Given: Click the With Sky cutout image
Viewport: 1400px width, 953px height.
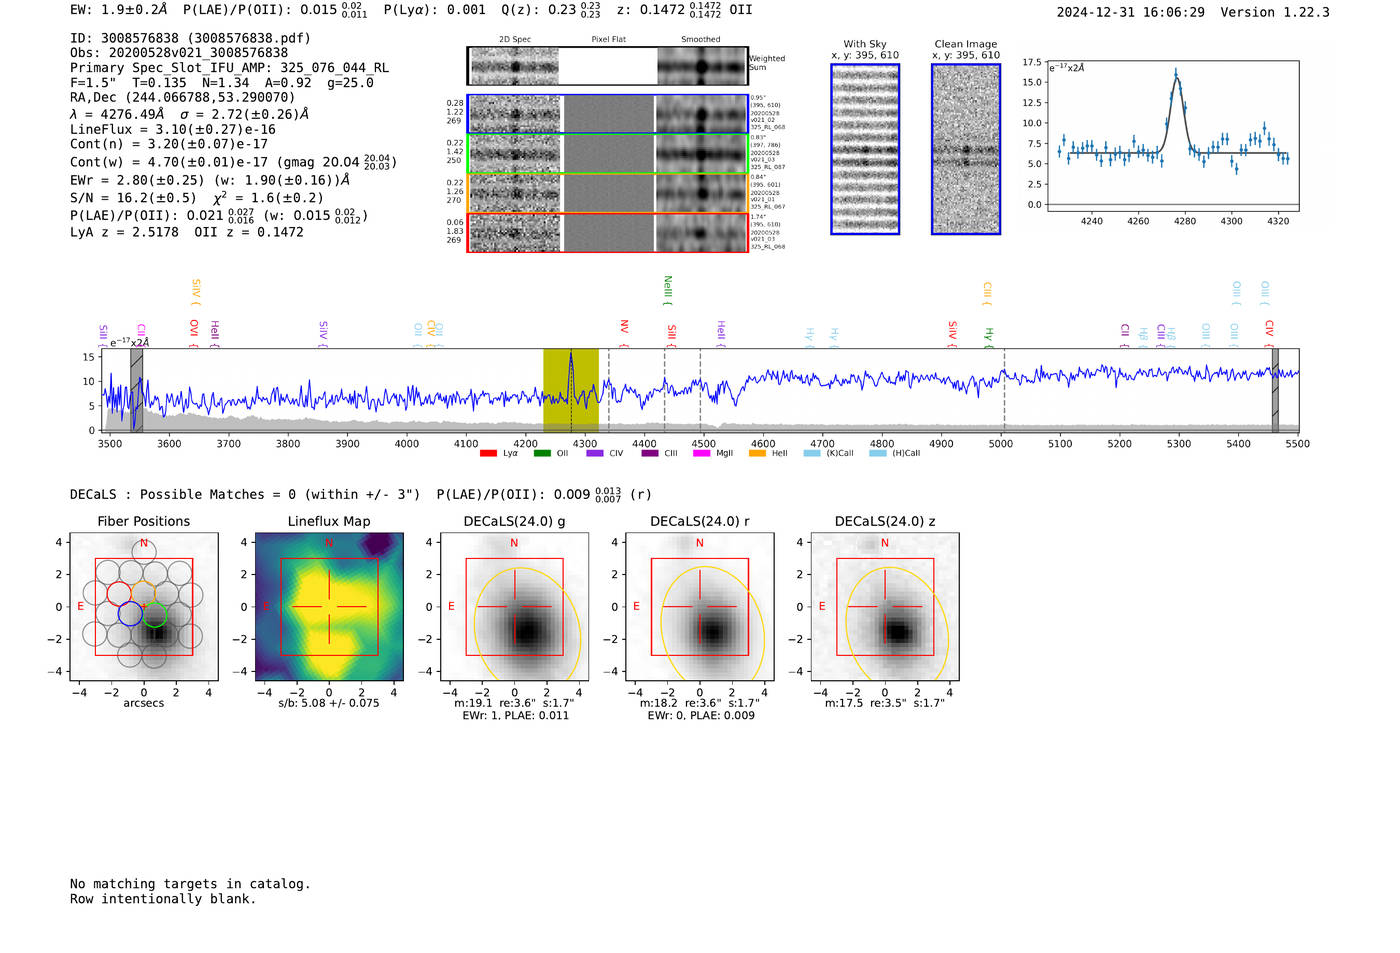Looking at the screenshot, I should pos(865,149).
